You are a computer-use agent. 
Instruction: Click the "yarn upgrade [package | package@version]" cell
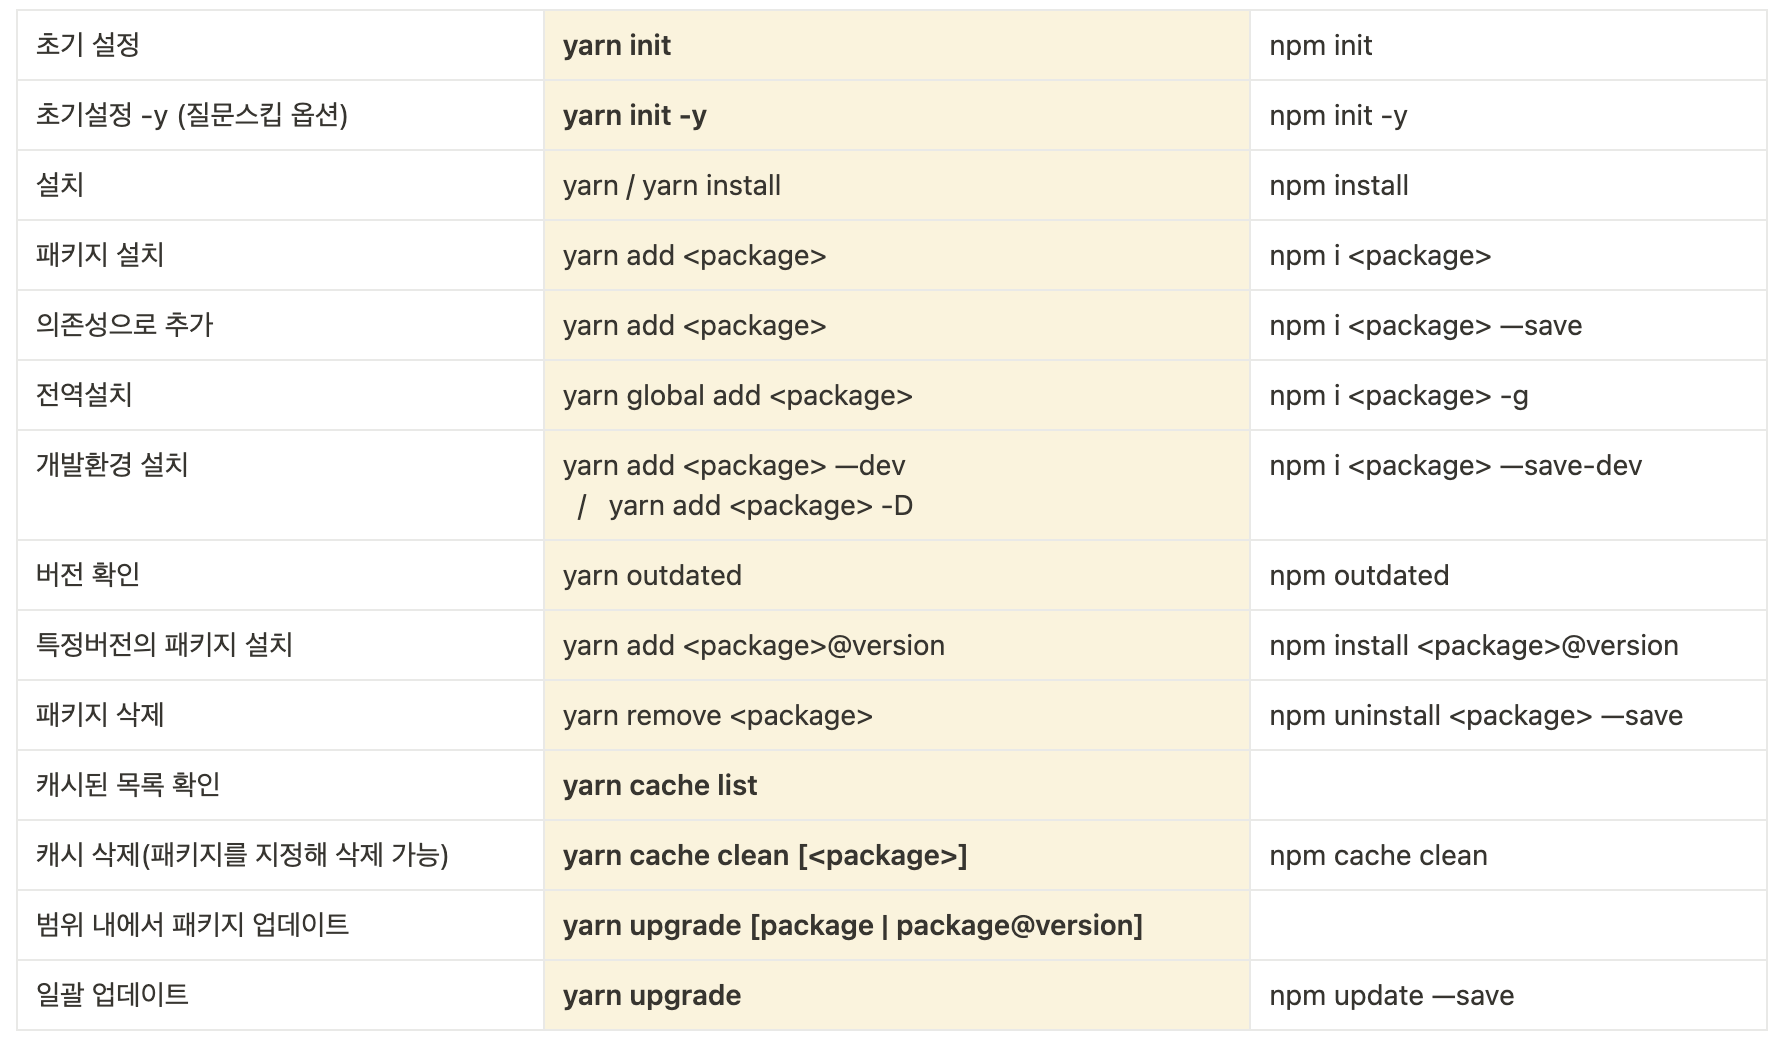(x=852, y=926)
